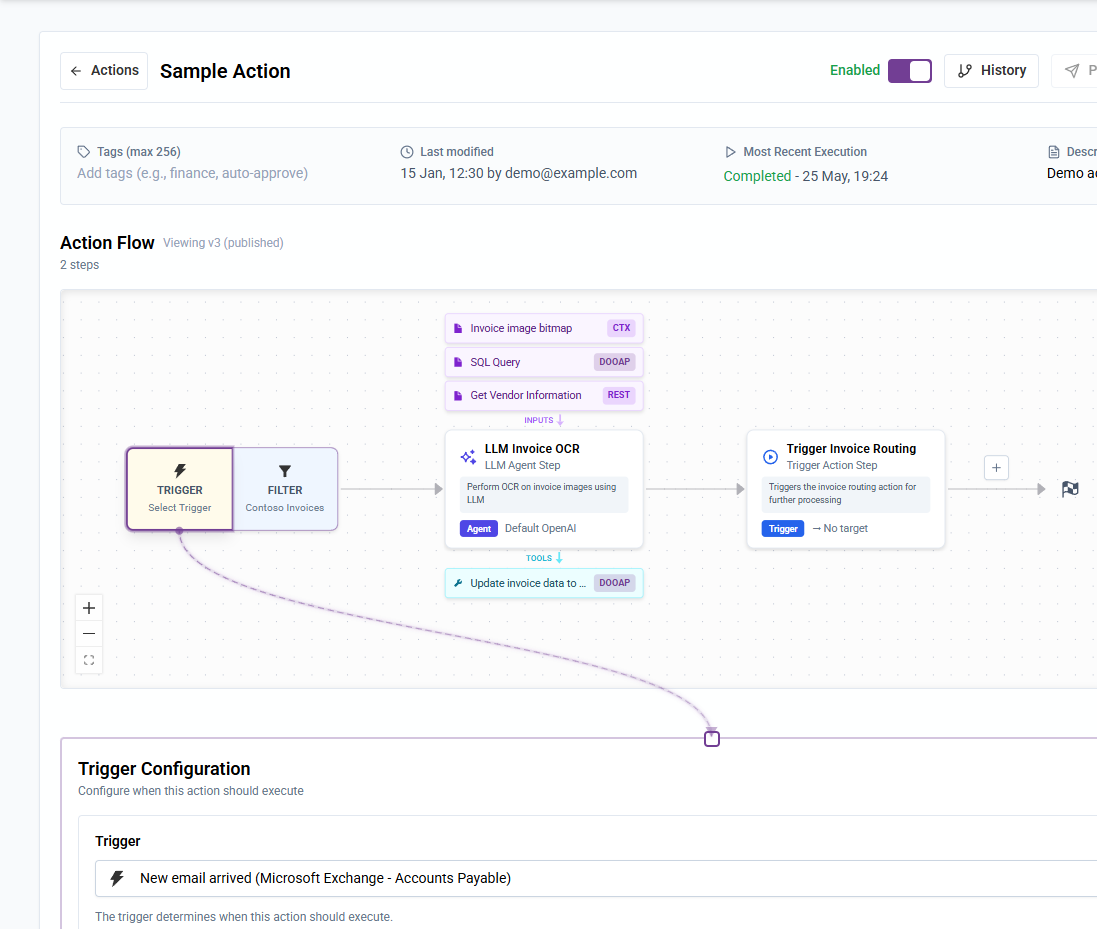Click the wrench icon on Update invoice data tool
This screenshot has height=929, width=1097.
pyautogui.click(x=458, y=583)
